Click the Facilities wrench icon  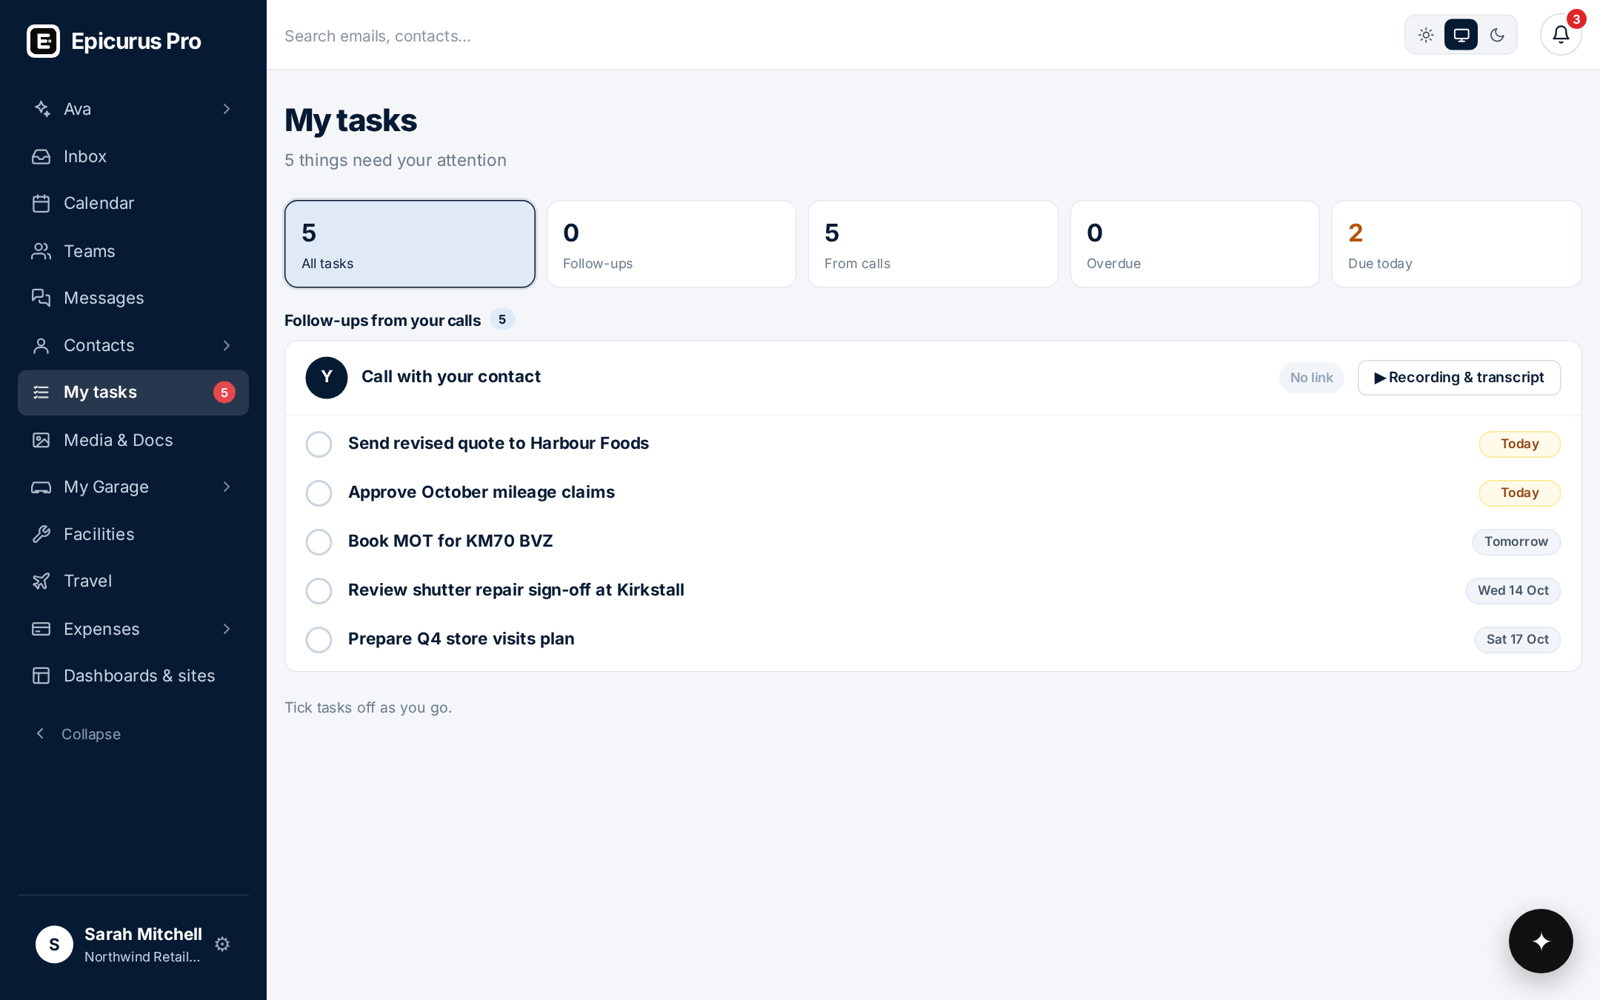pyautogui.click(x=41, y=534)
